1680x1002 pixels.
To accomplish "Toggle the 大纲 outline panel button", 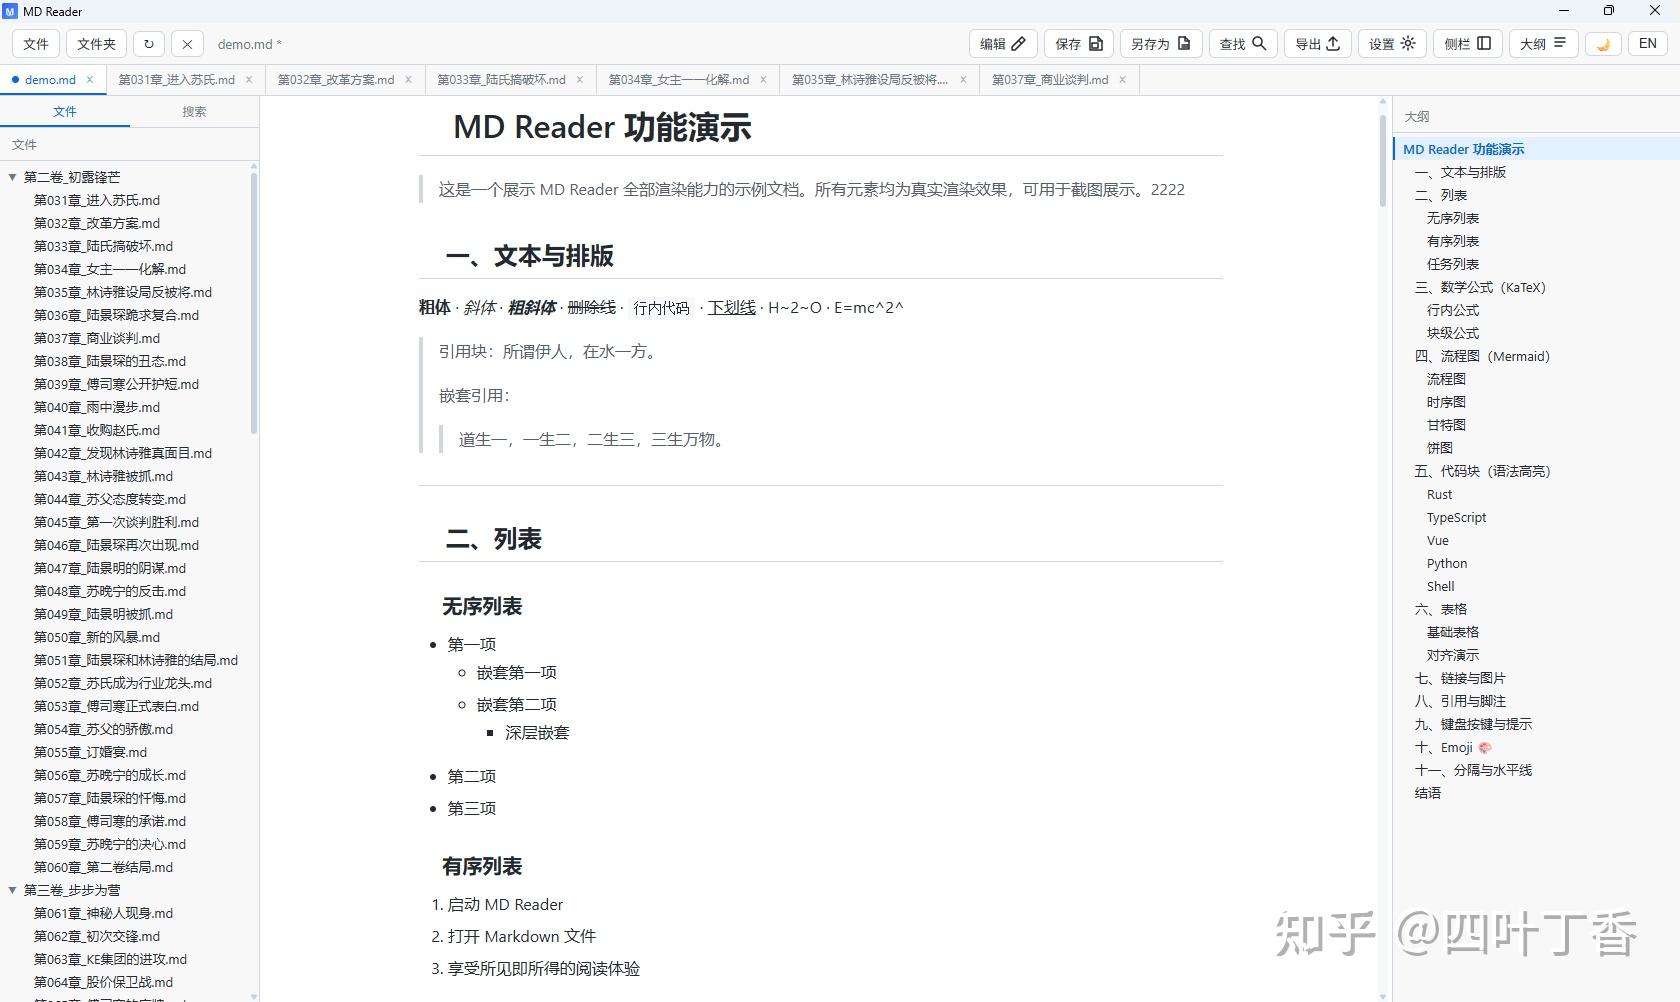I will tap(1543, 44).
